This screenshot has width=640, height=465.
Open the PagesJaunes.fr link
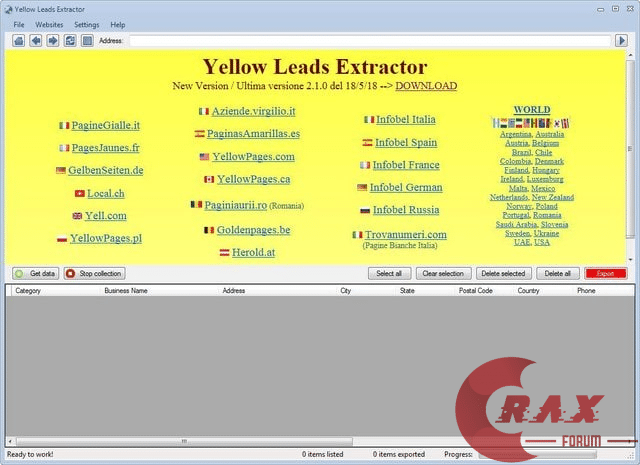106,148
